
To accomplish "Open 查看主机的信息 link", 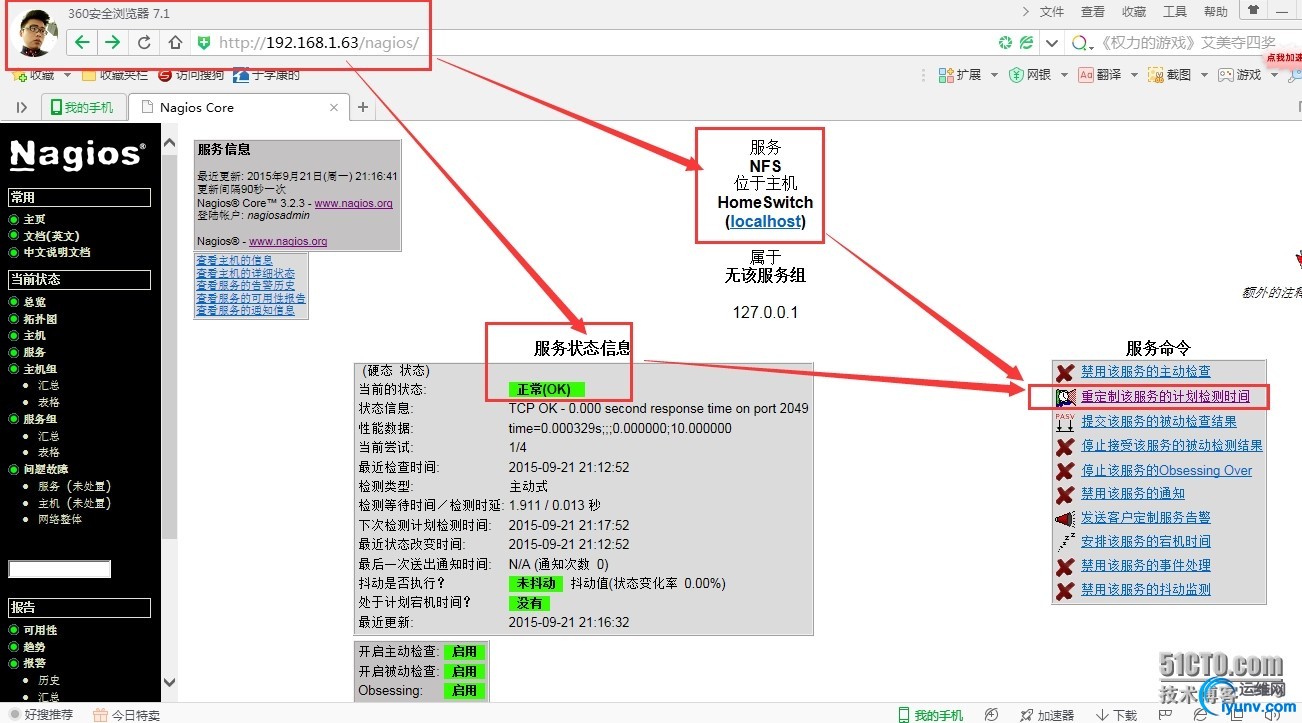I will tap(234, 260).
